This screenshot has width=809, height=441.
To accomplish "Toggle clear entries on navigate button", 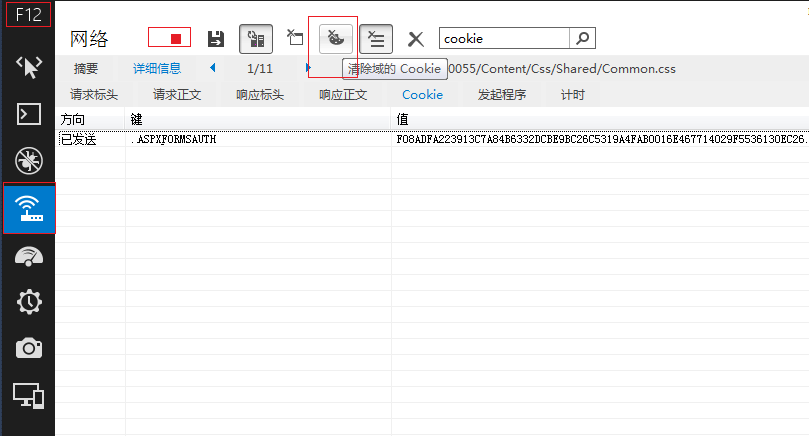I will pos(376,39).
